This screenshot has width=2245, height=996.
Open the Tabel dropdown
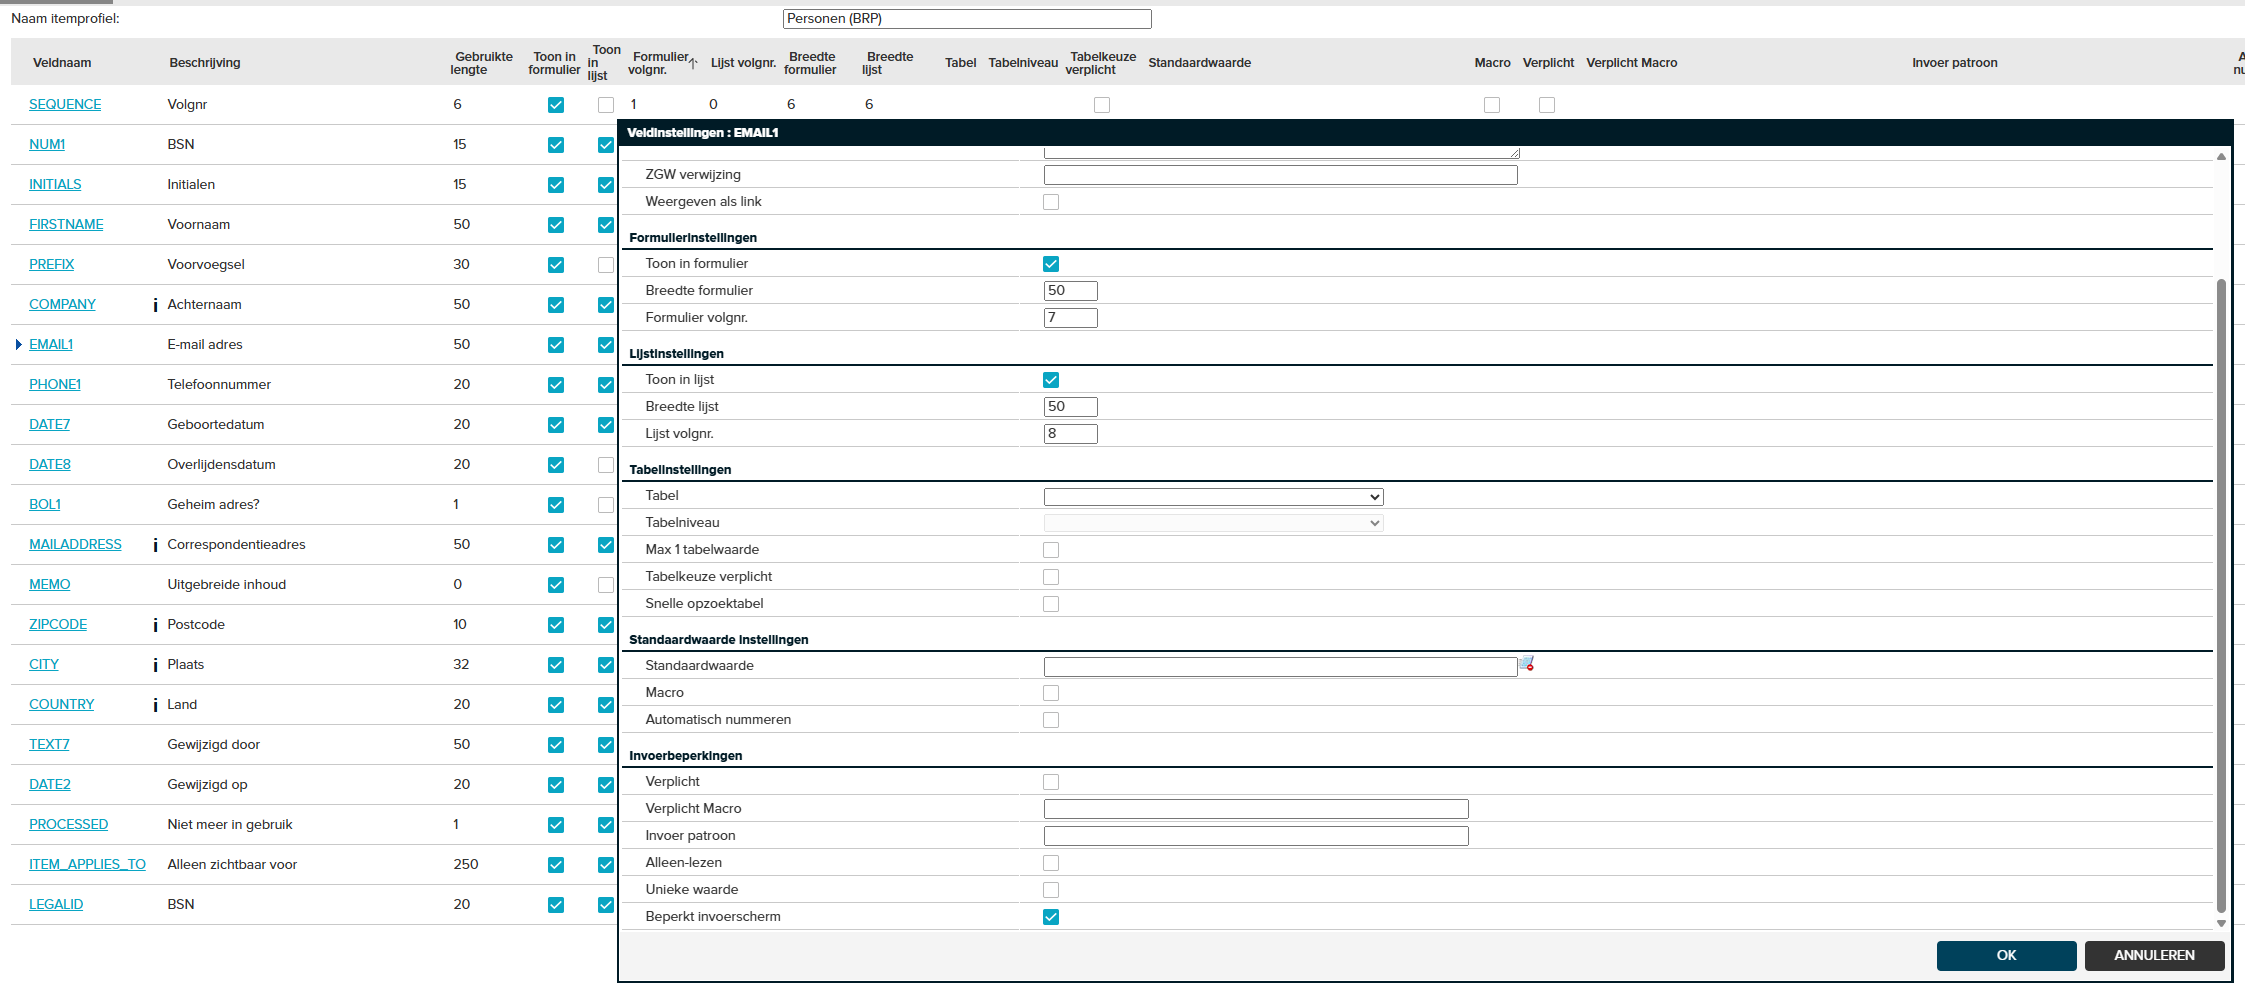[1213, 497]
